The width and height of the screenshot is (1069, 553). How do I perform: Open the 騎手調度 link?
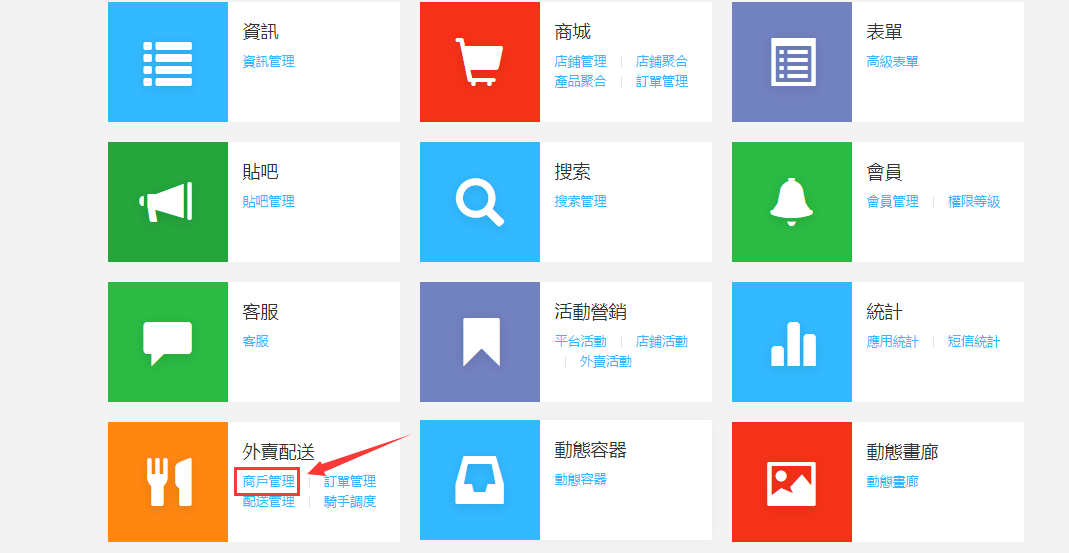click(x=350, y=501)
